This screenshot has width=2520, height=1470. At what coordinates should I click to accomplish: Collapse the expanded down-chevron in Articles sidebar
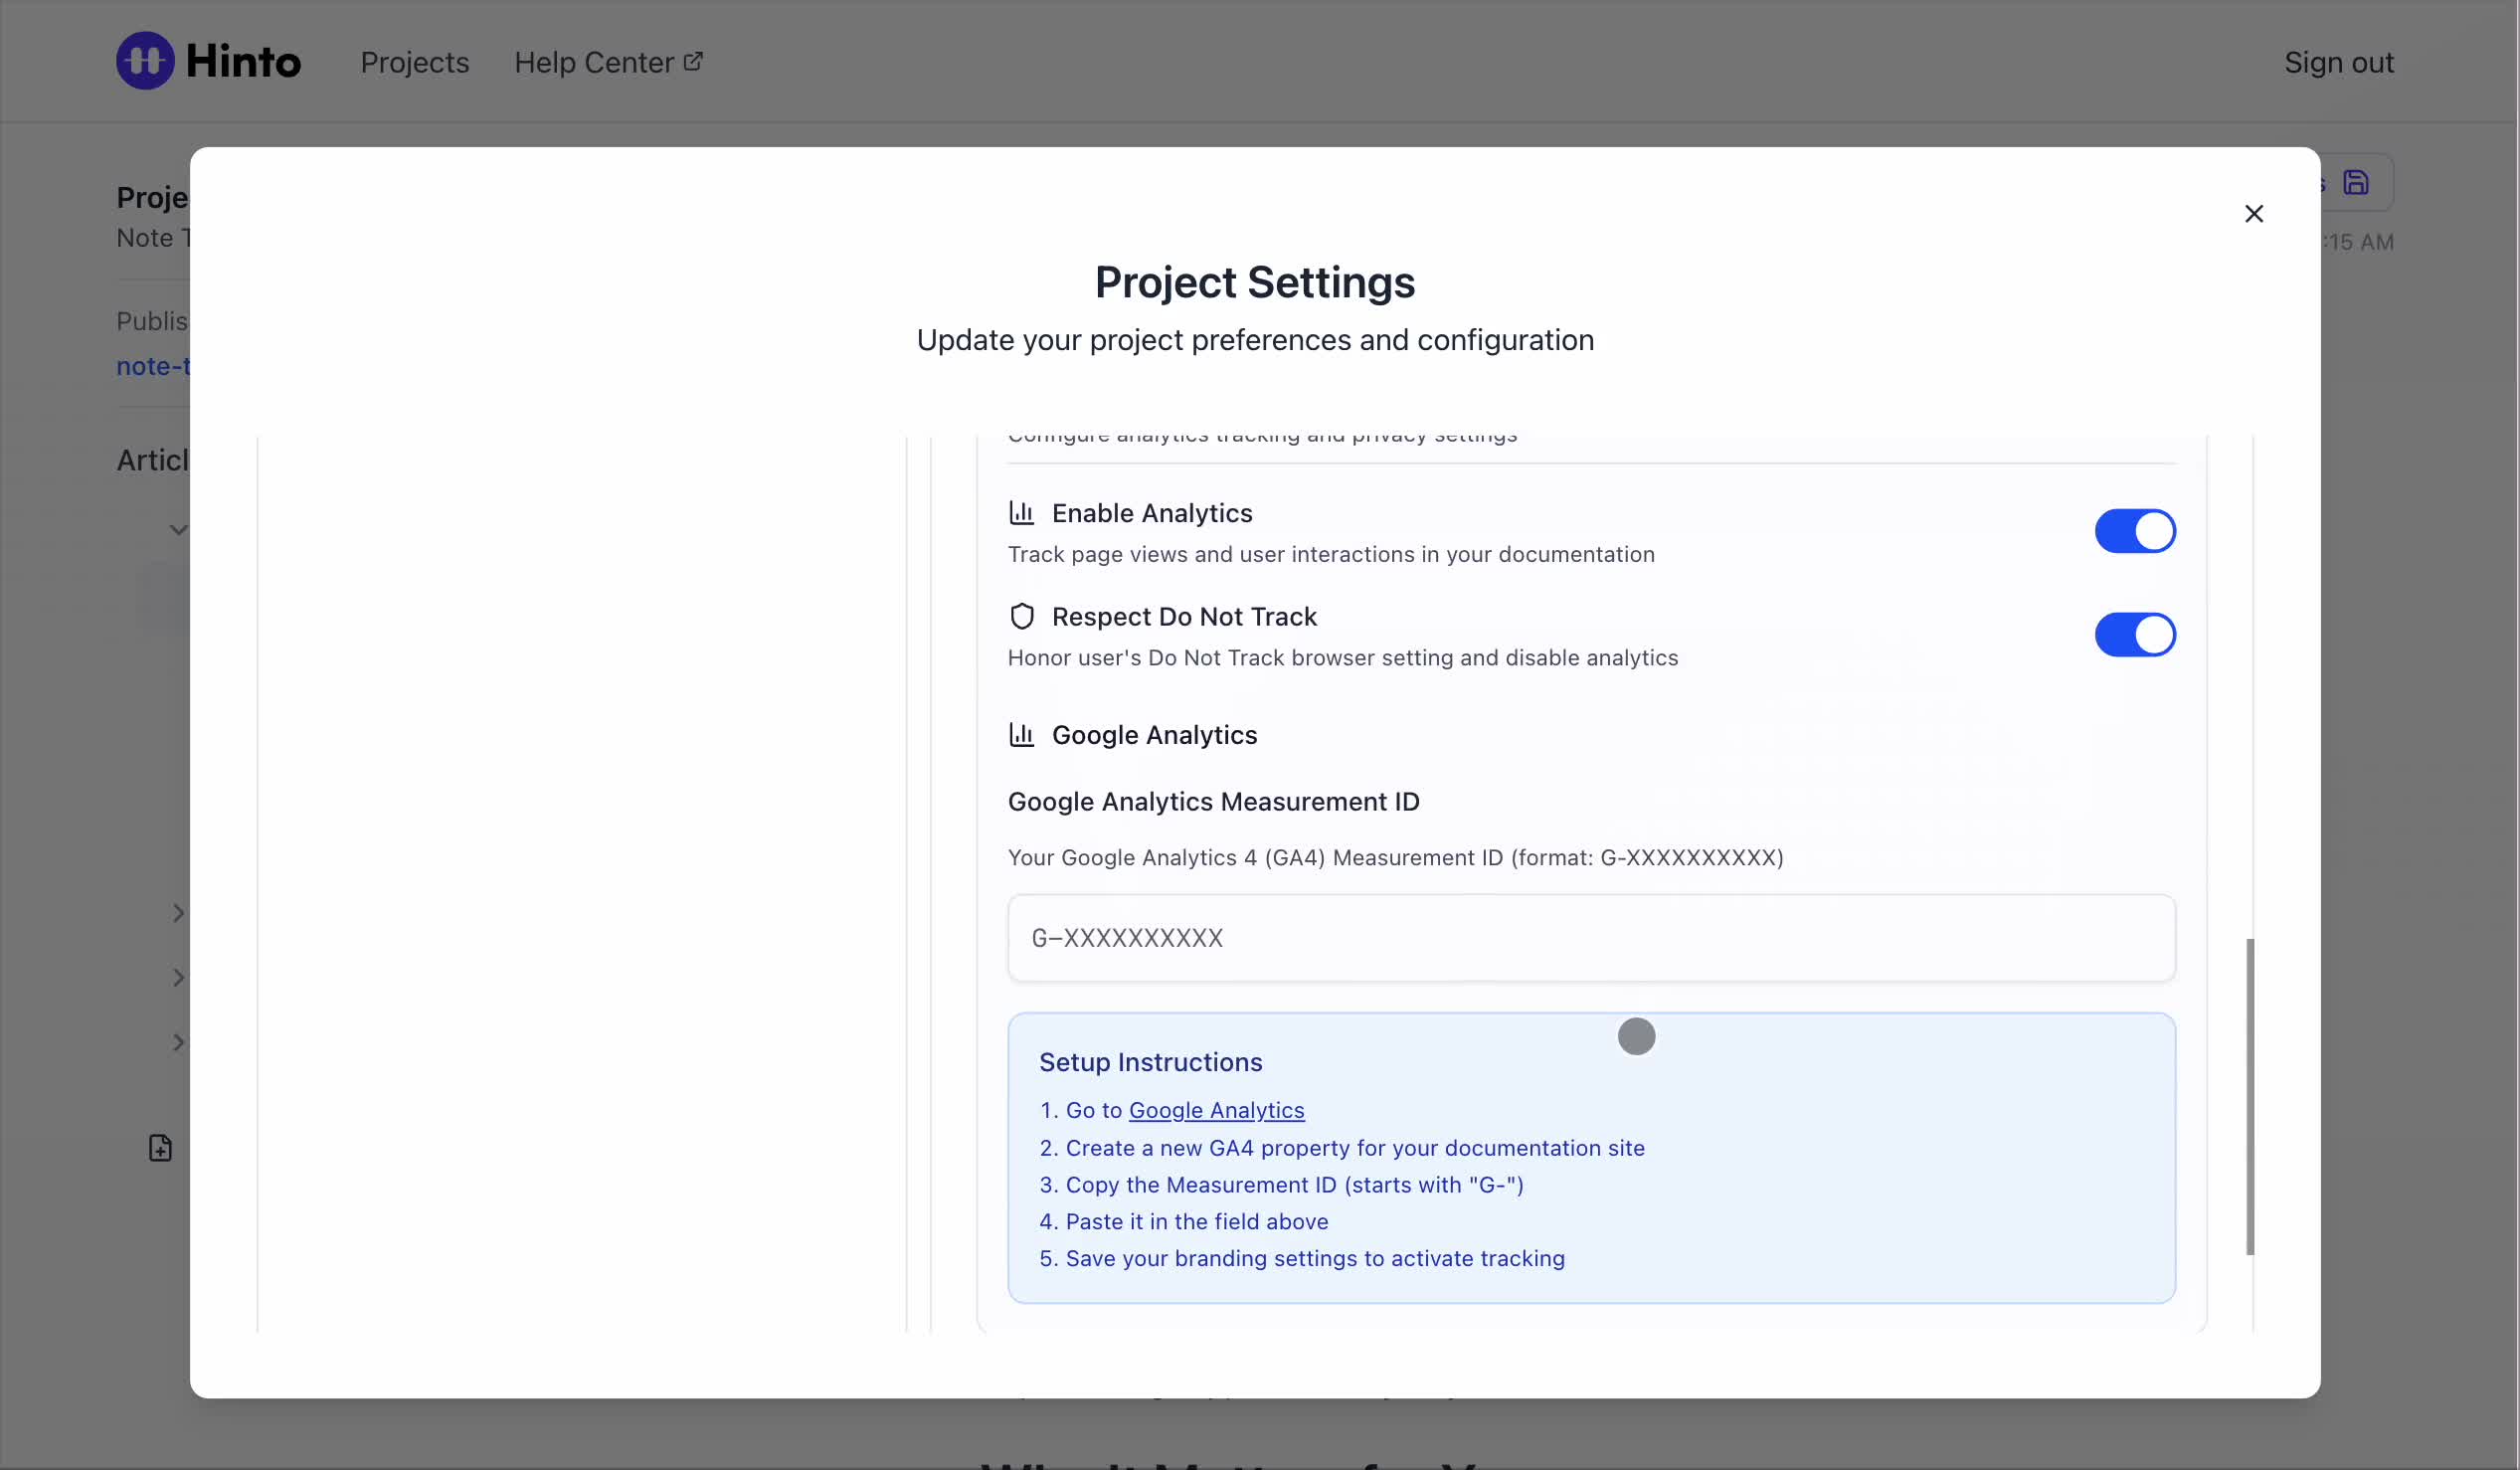pos(178,530)
